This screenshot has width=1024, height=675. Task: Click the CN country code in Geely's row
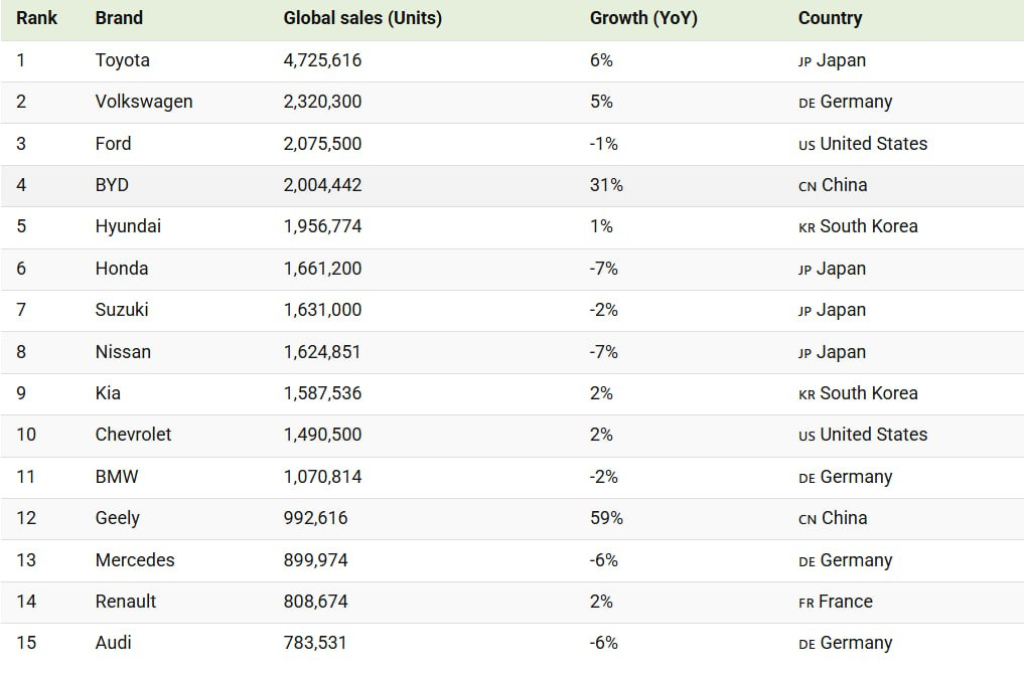pos(807,520)
